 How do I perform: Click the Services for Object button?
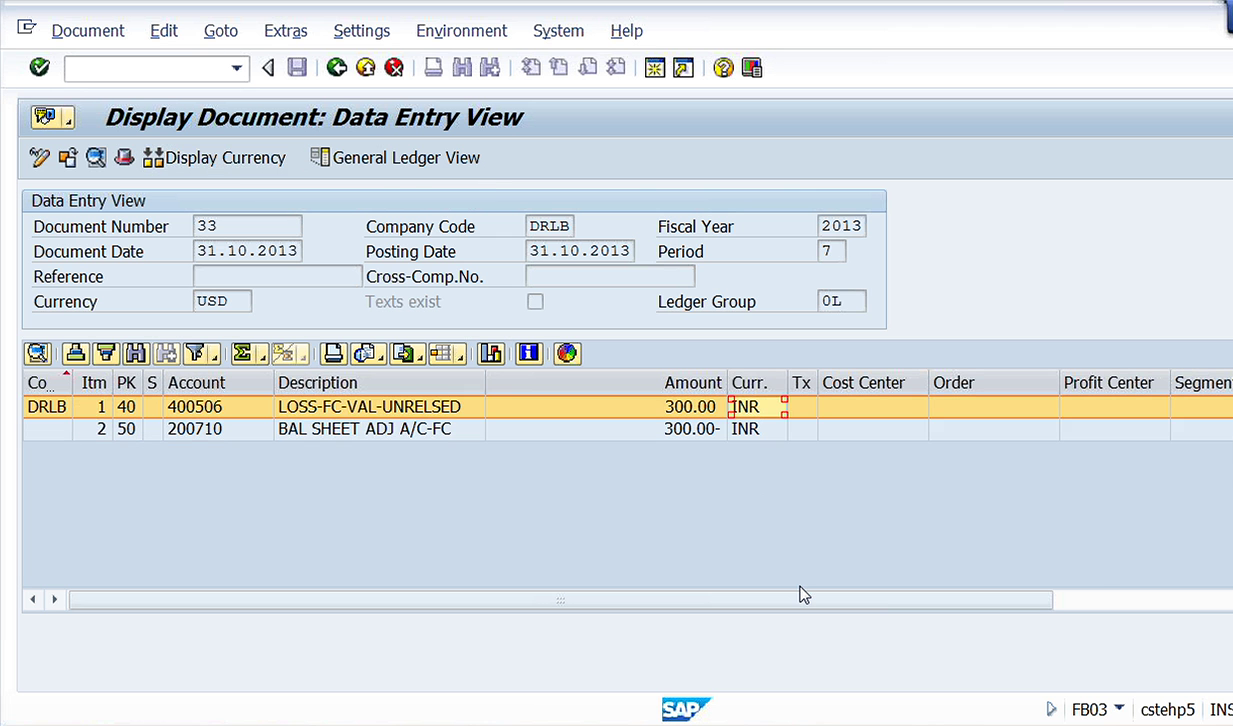pos(53,117)
